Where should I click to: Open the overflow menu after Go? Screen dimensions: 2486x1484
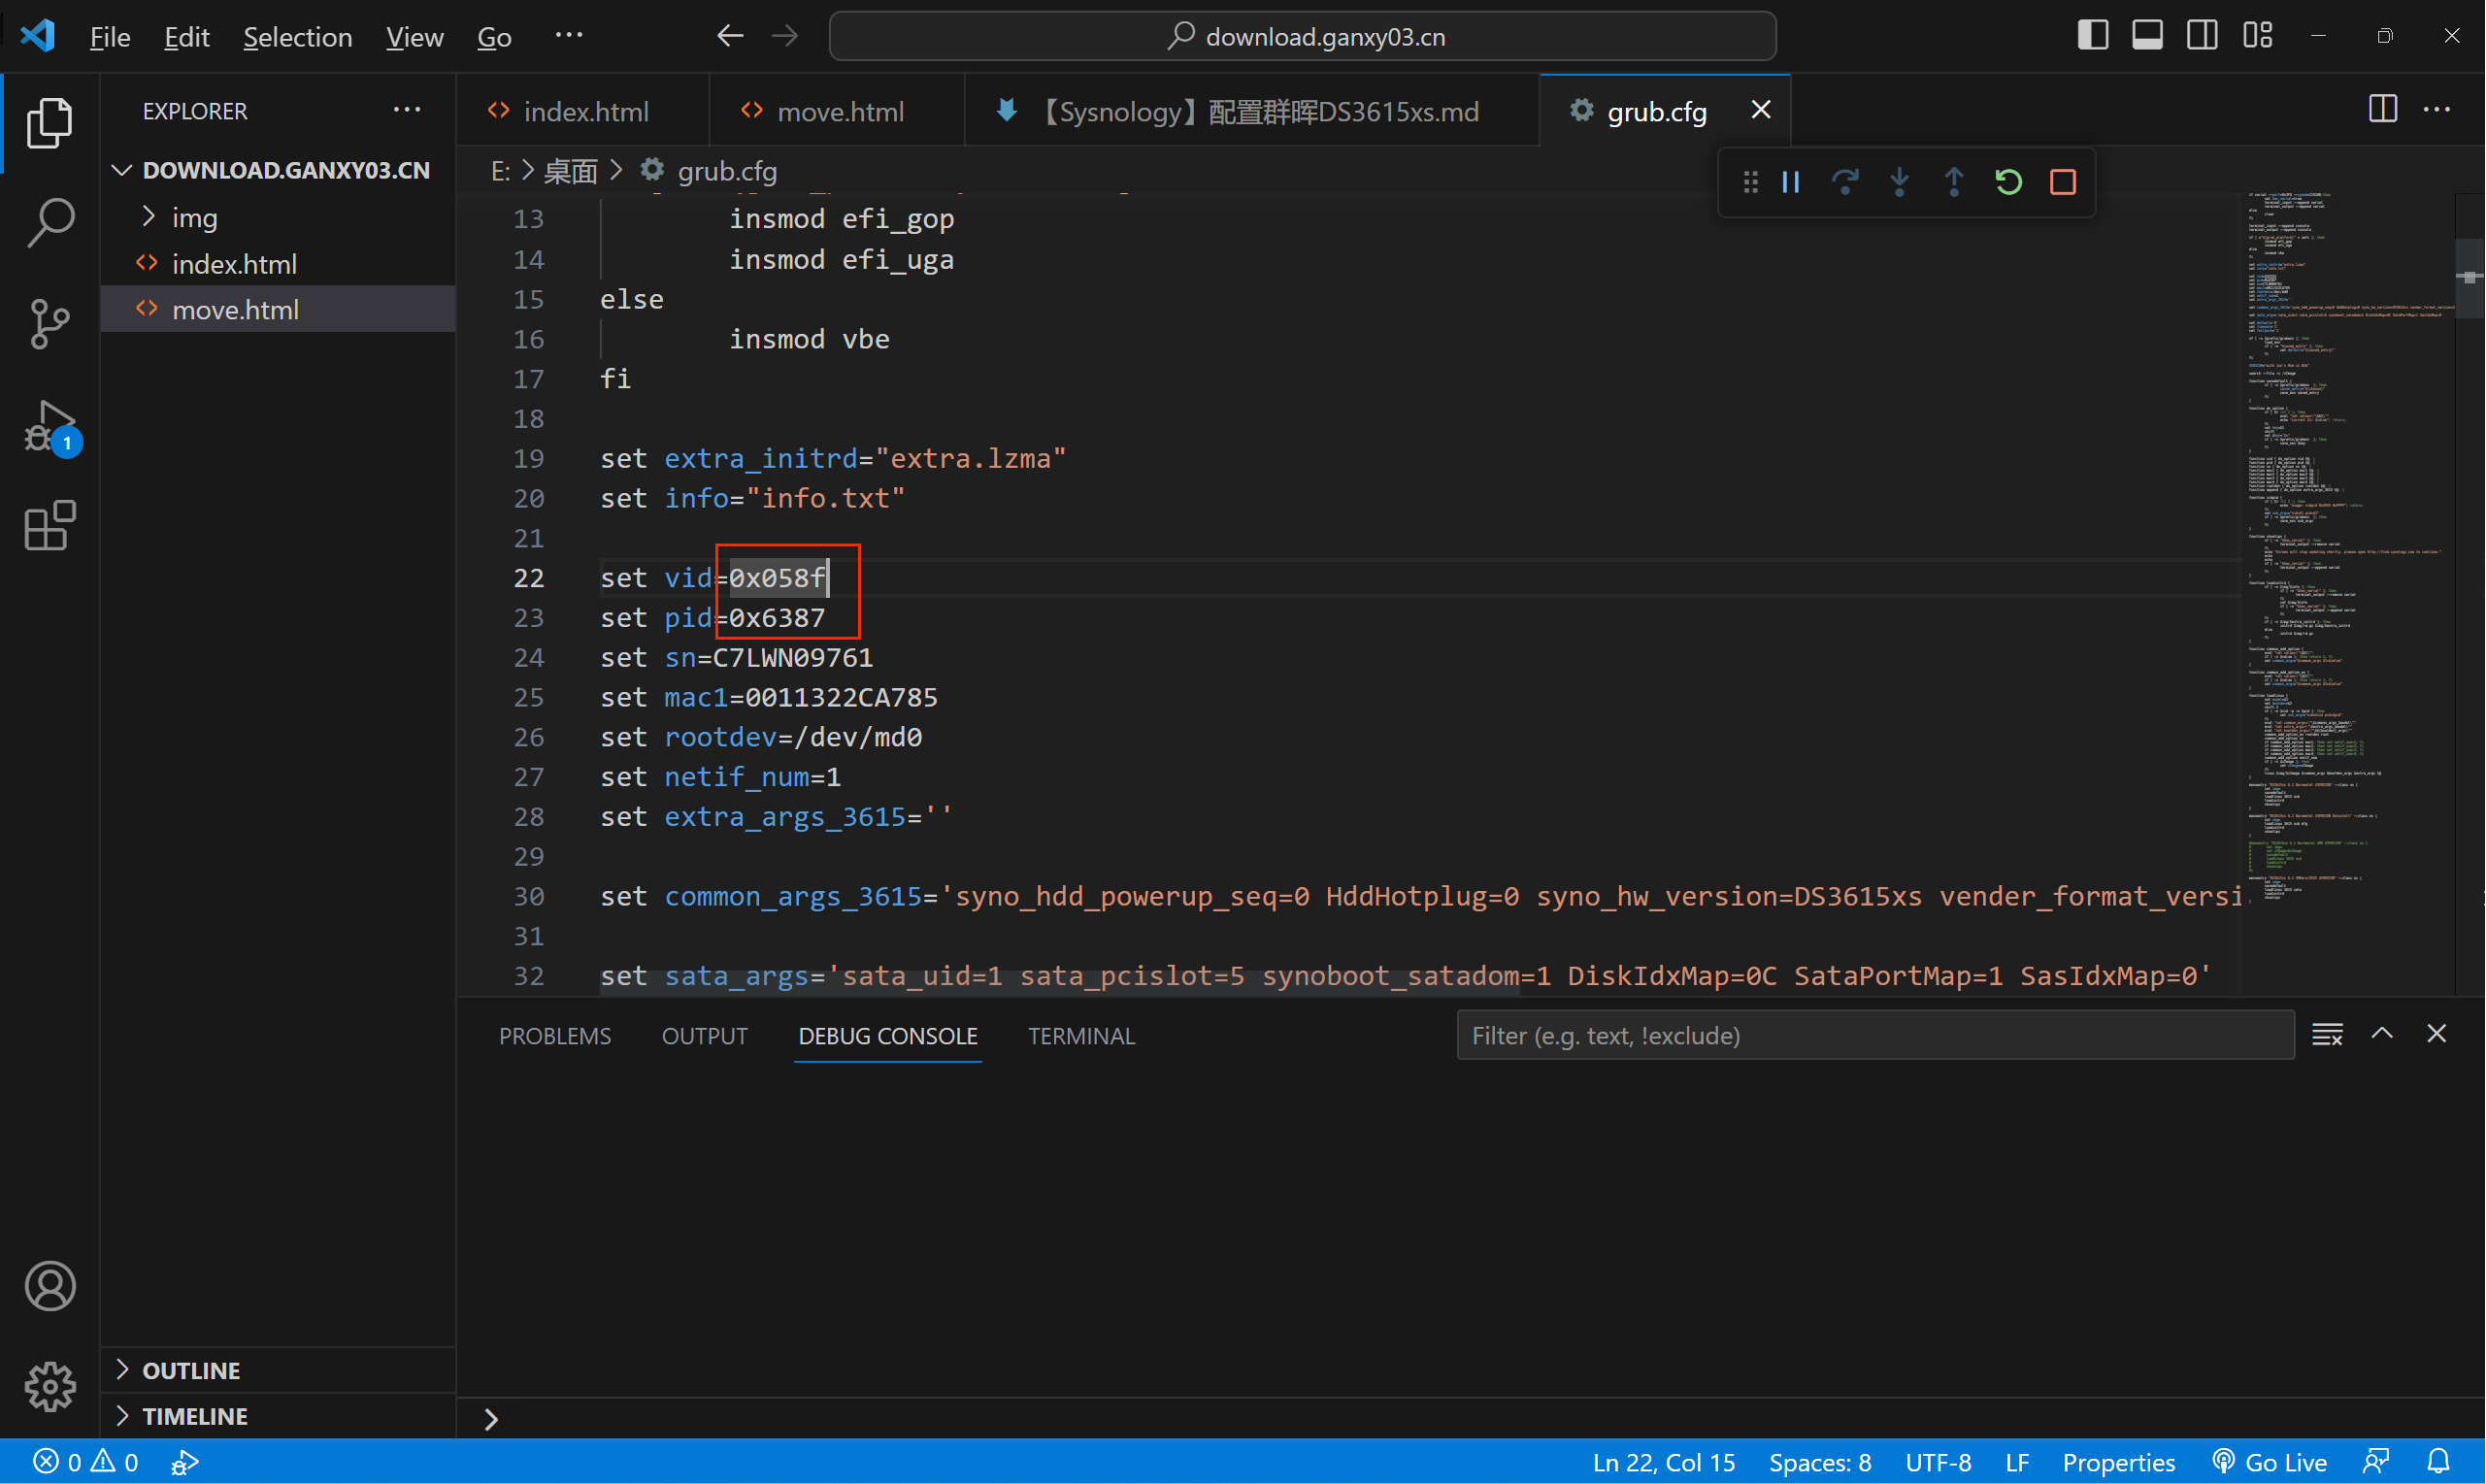[x=568, y=36]
